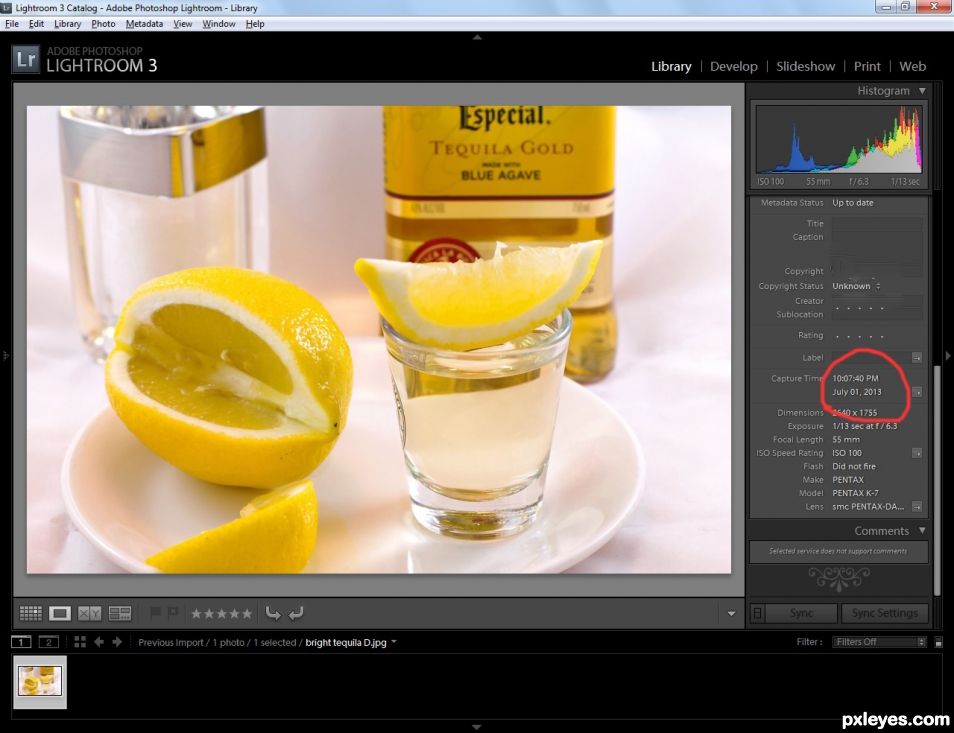
Task: Click the Creator metadata field
Action: tap(877, 300)
